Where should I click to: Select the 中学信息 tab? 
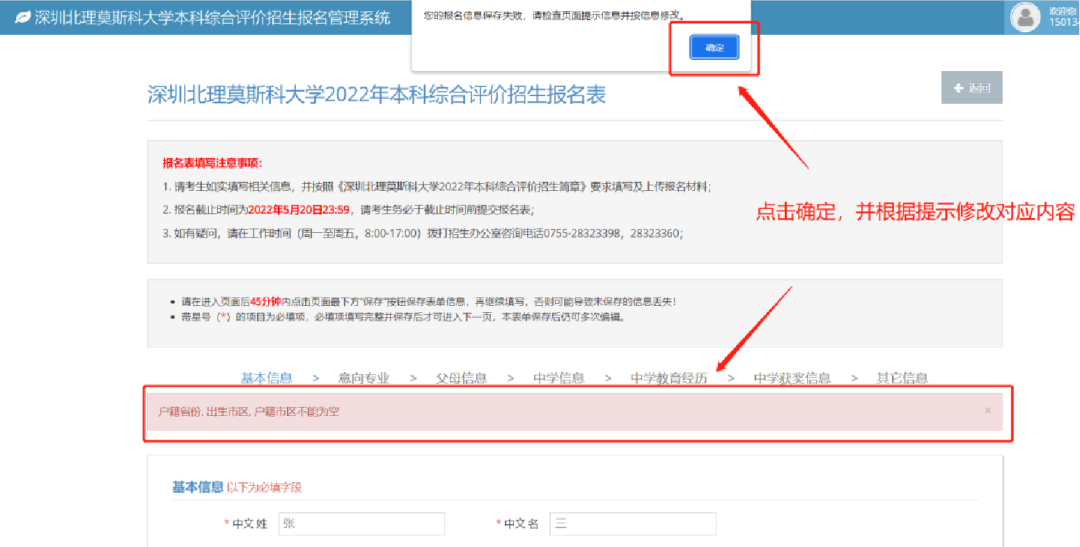click(559, 378)
